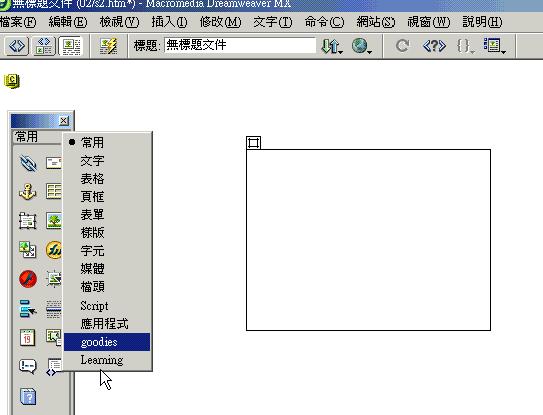Open the 修改(M) menu

tap(220, 22)
